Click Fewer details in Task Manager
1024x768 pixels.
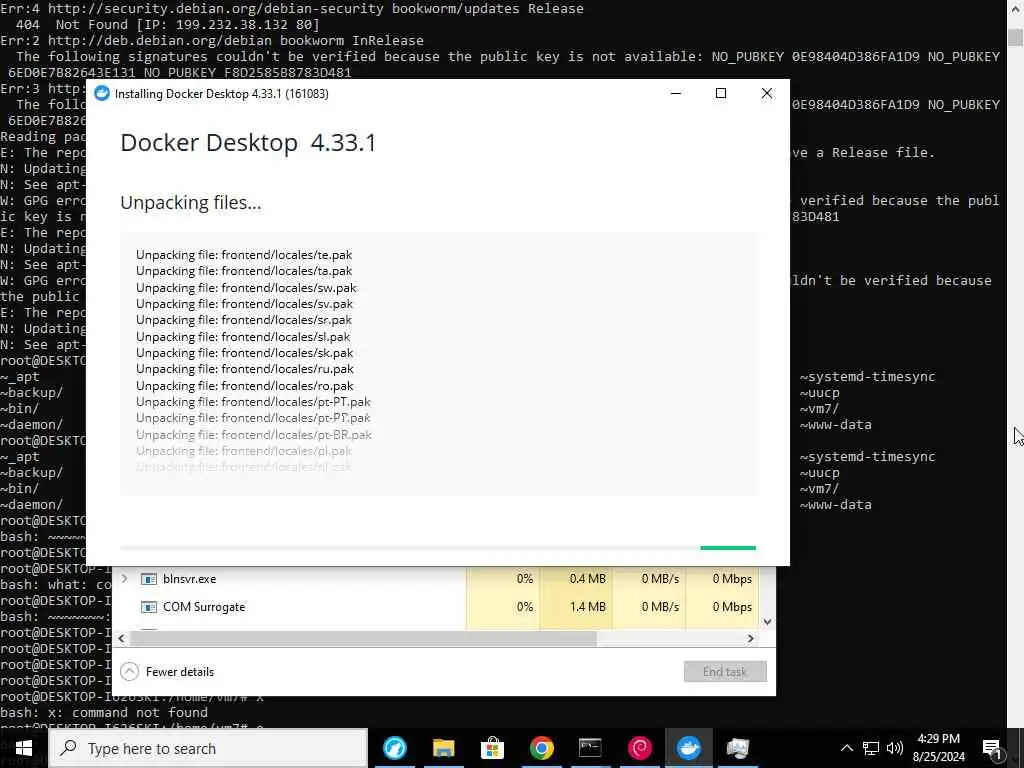click(x=180, y=671)
